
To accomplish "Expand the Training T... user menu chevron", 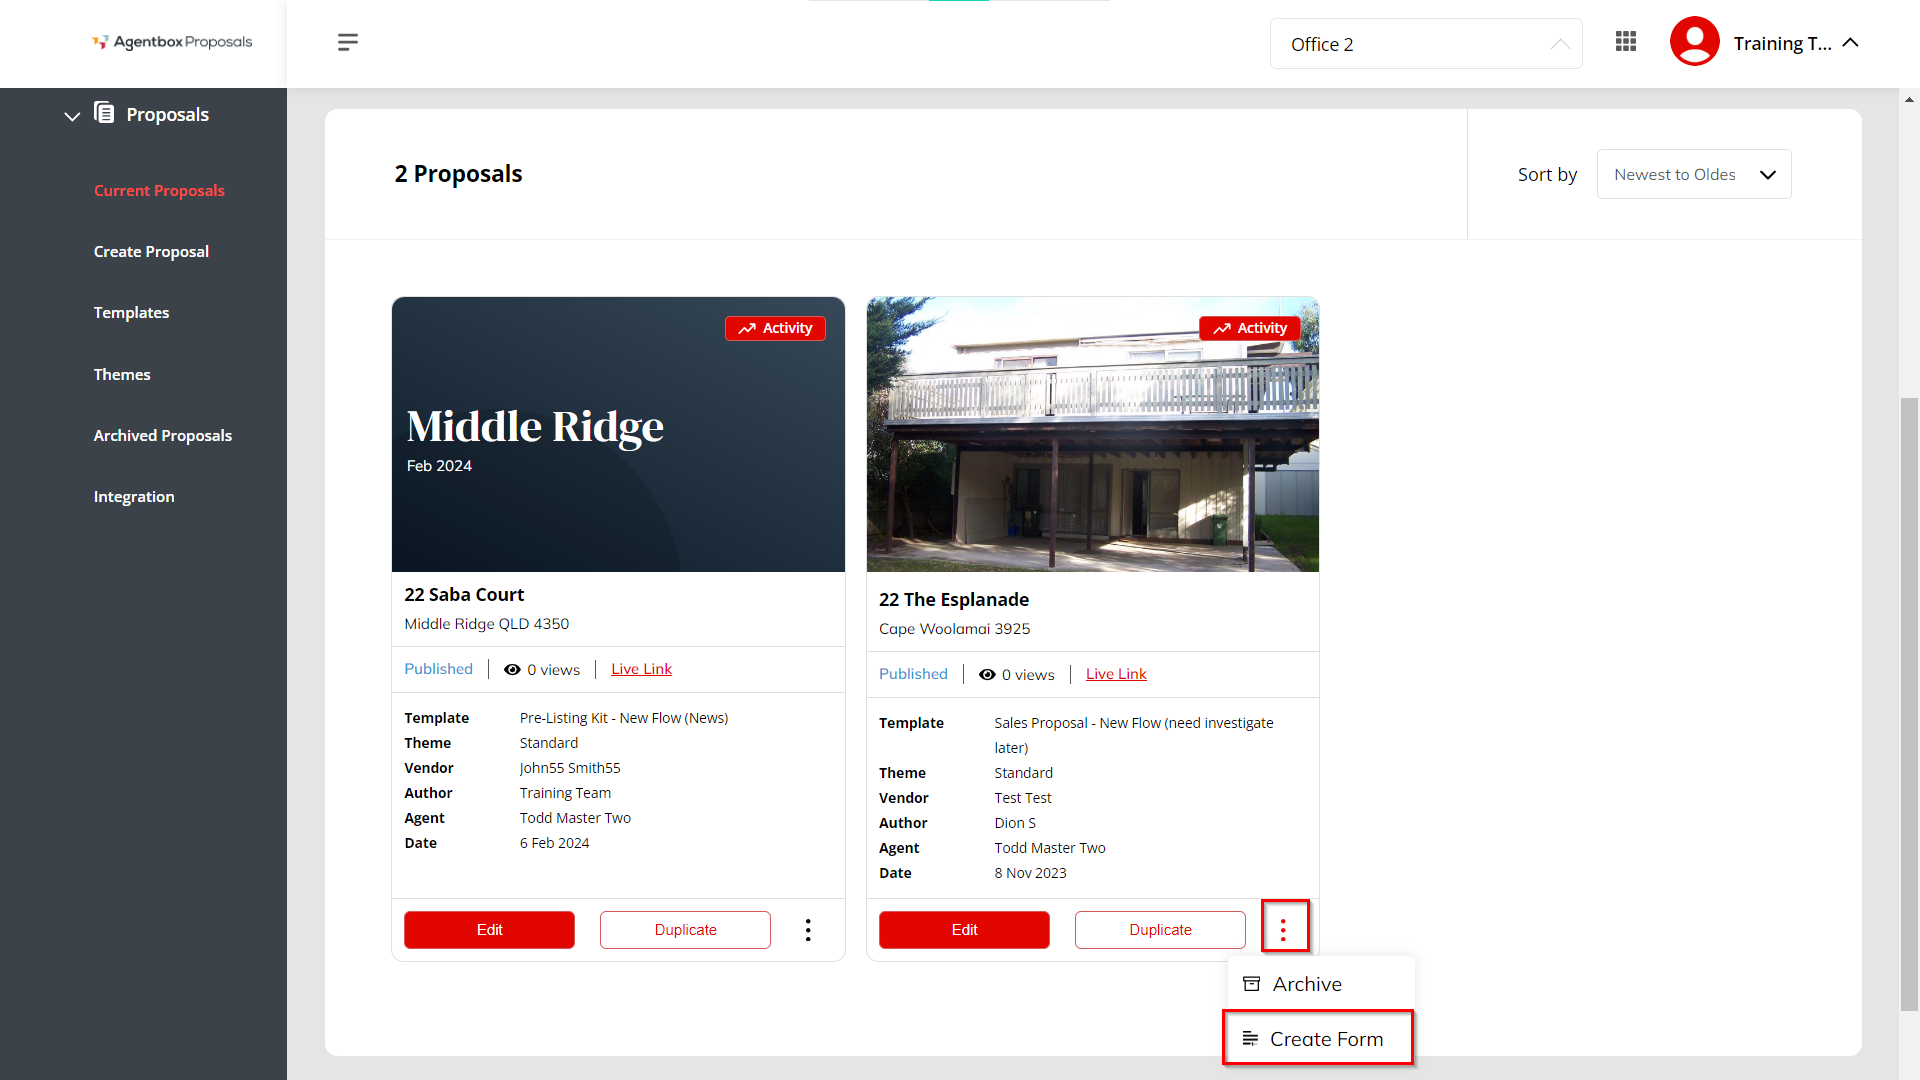I will click(1851, 42).
